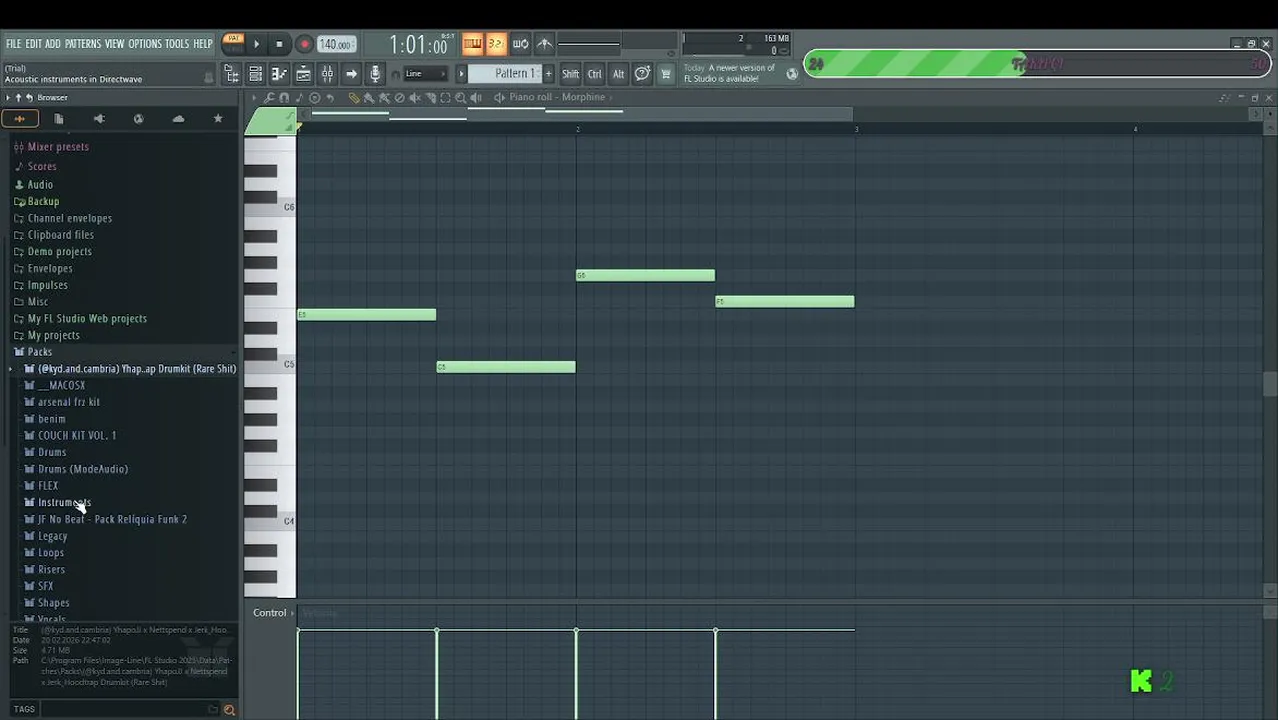Viewport: 1278px width, 720px height.
Task: Click the stamp chord icon in piano roll
Action: click(299, 98)
